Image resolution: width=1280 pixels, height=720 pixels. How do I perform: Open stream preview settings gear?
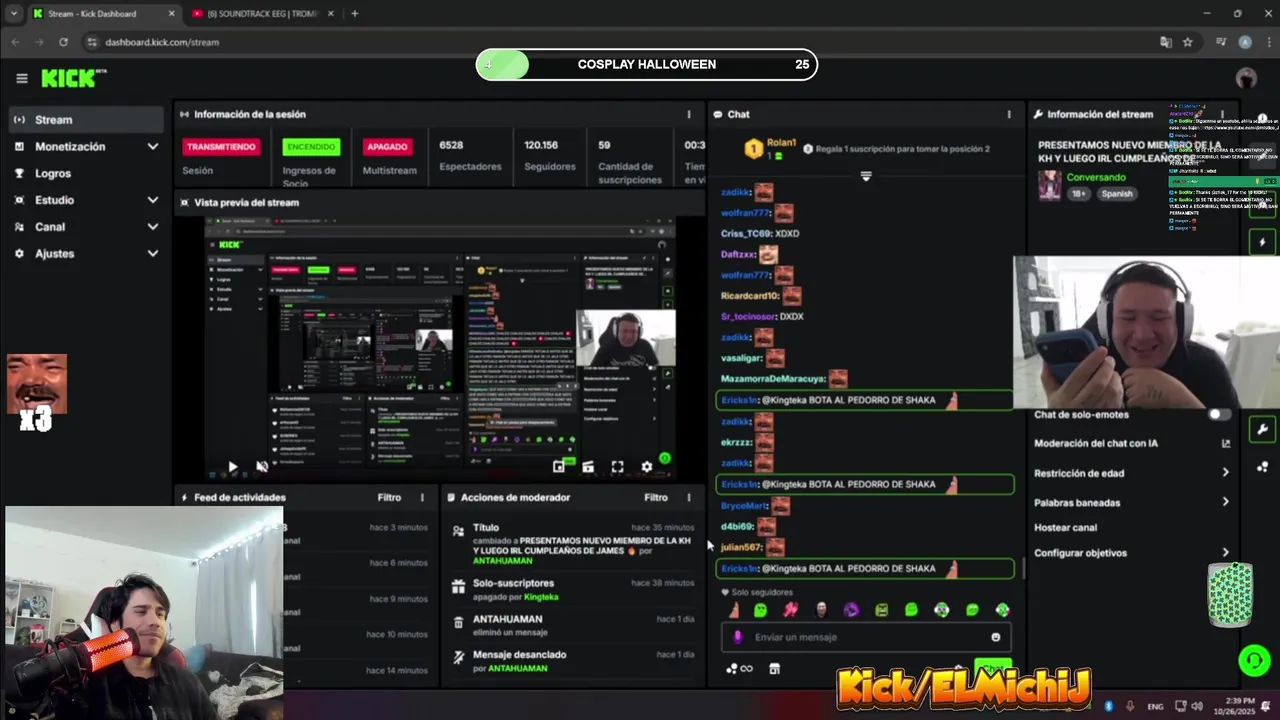click(647, 466)
